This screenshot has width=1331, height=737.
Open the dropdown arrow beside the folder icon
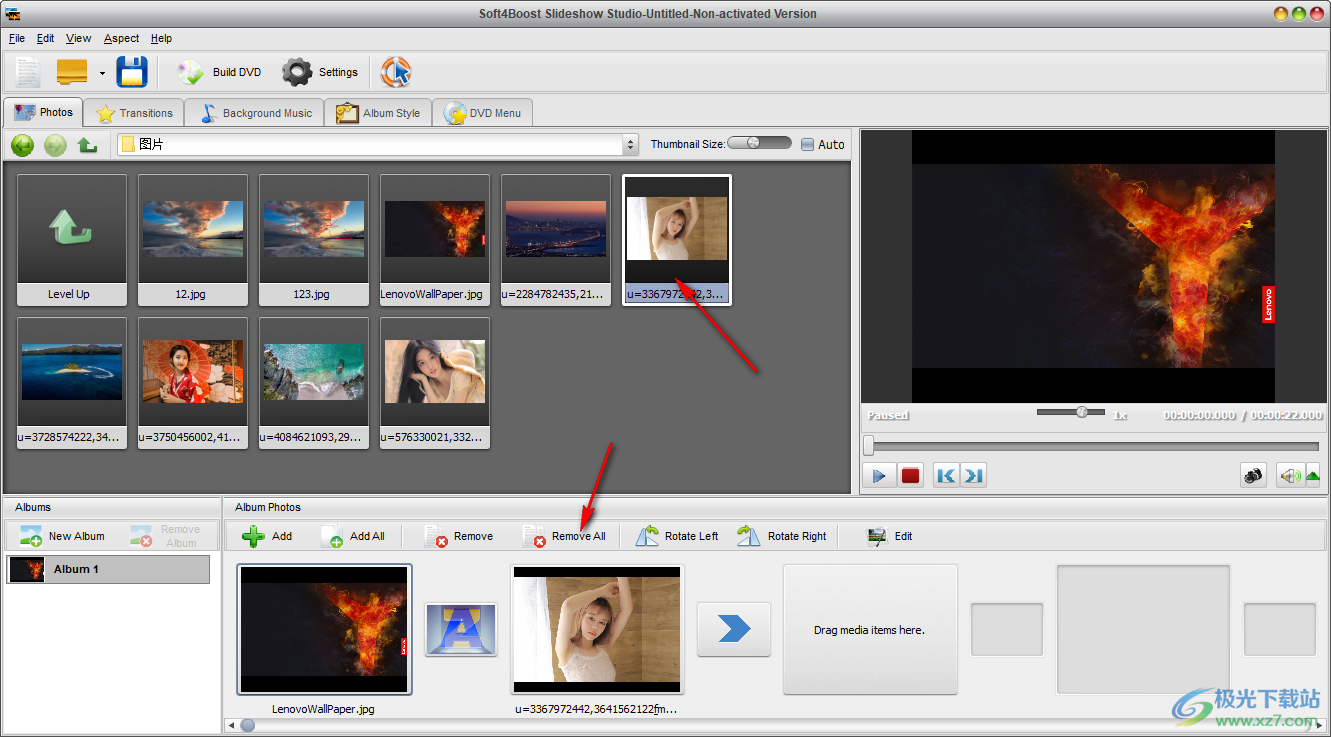coord(102,73)
